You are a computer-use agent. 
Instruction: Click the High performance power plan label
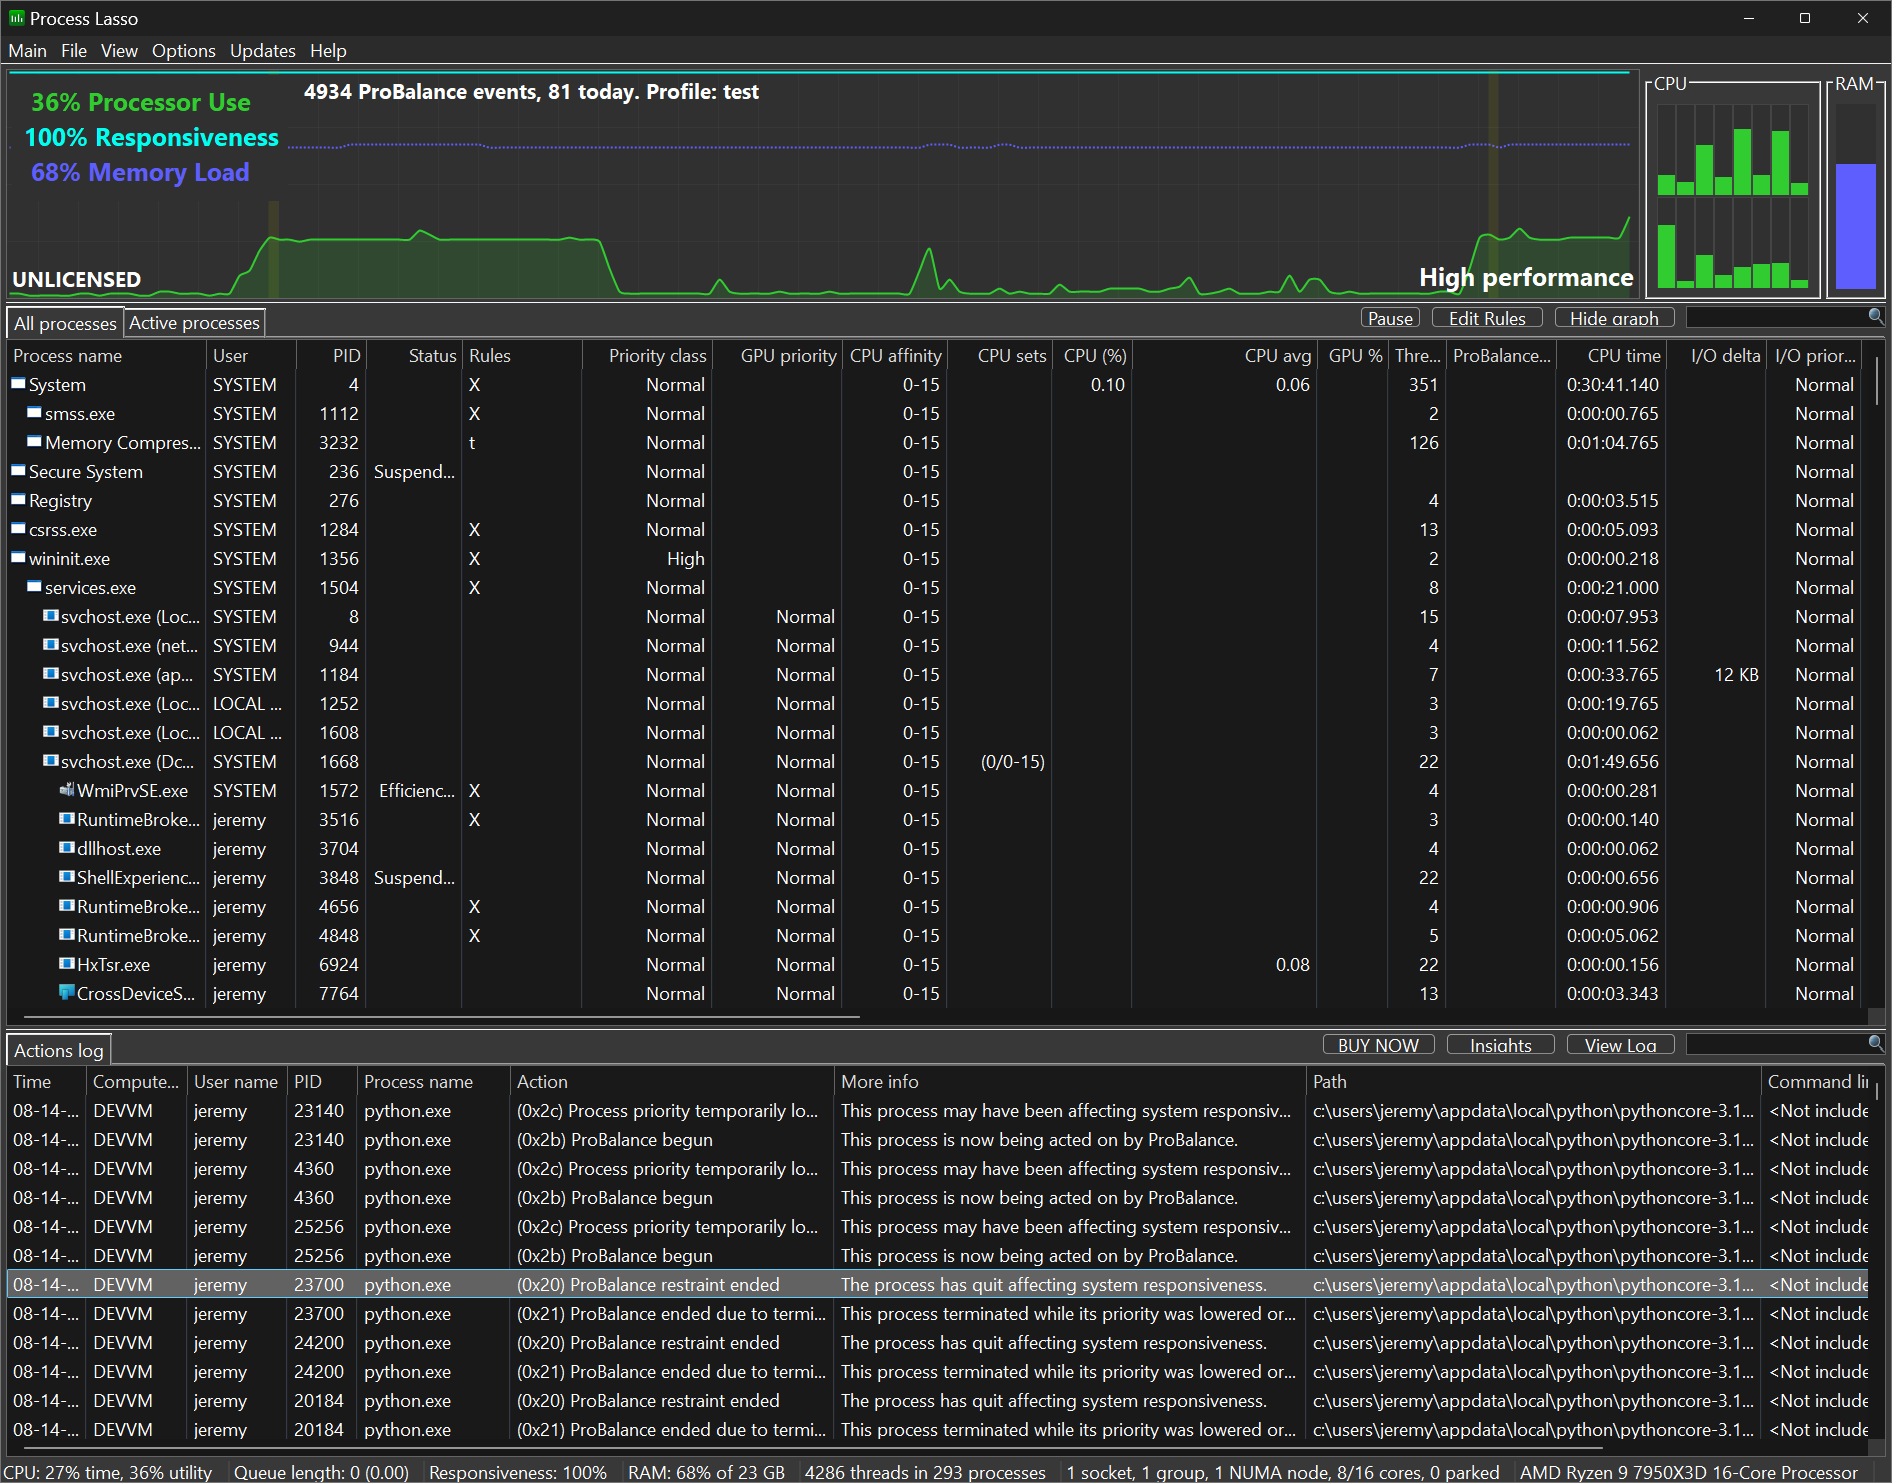[x=1526, y=278]
